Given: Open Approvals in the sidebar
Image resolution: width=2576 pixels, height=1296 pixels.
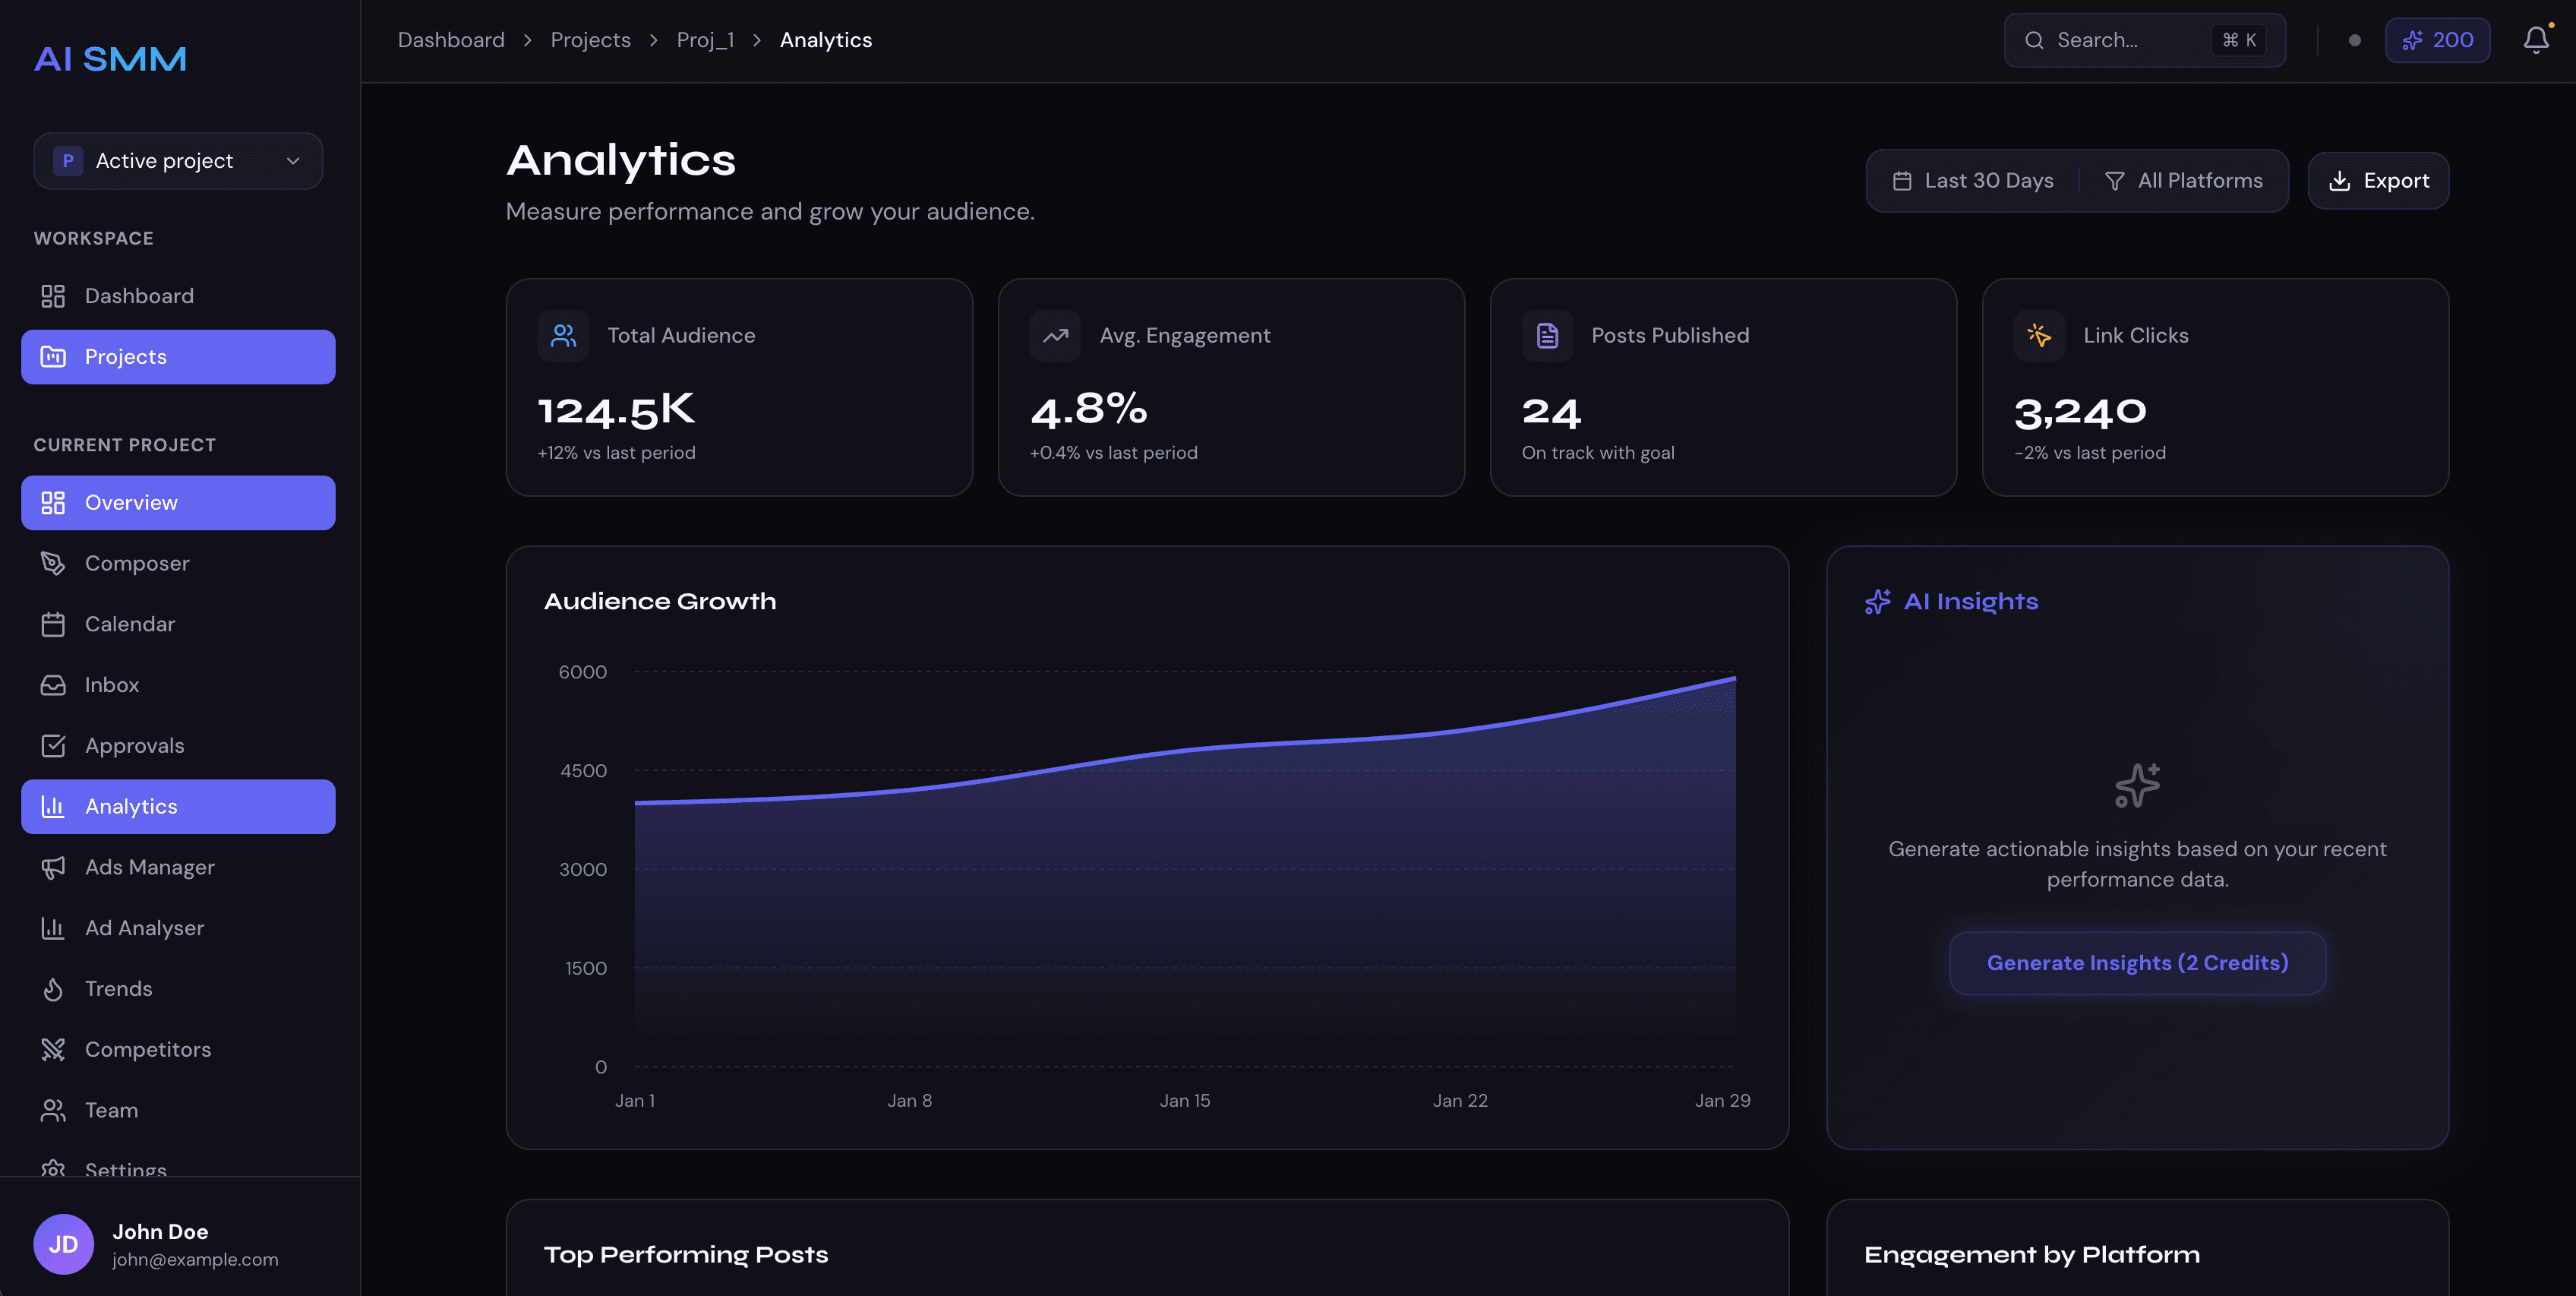Looking at the screenshot, I should click(178, 746).
